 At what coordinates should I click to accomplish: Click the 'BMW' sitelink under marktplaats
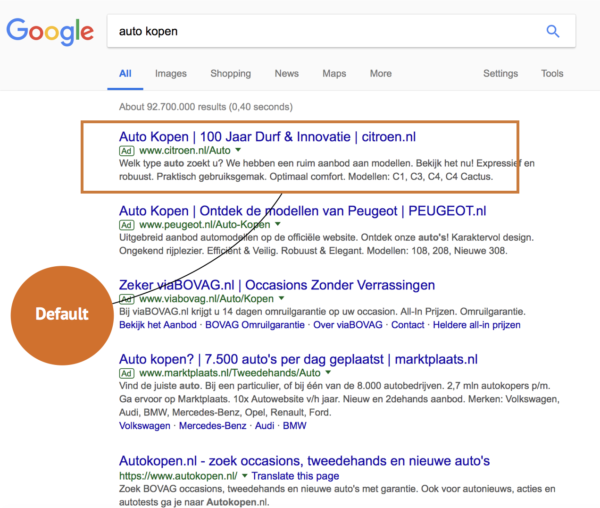click(295, 426)
